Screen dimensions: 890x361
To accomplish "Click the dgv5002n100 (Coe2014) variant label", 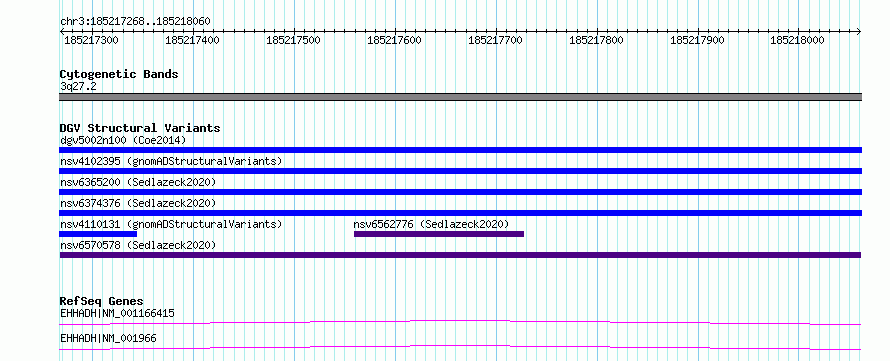I will [123, 140].
